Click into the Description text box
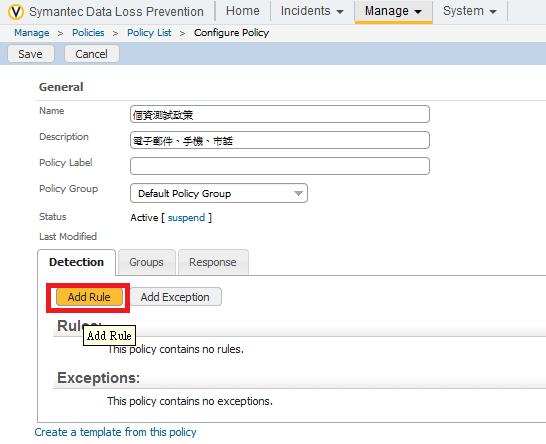This screenshot has height=444, width=546. coord(280,140)
